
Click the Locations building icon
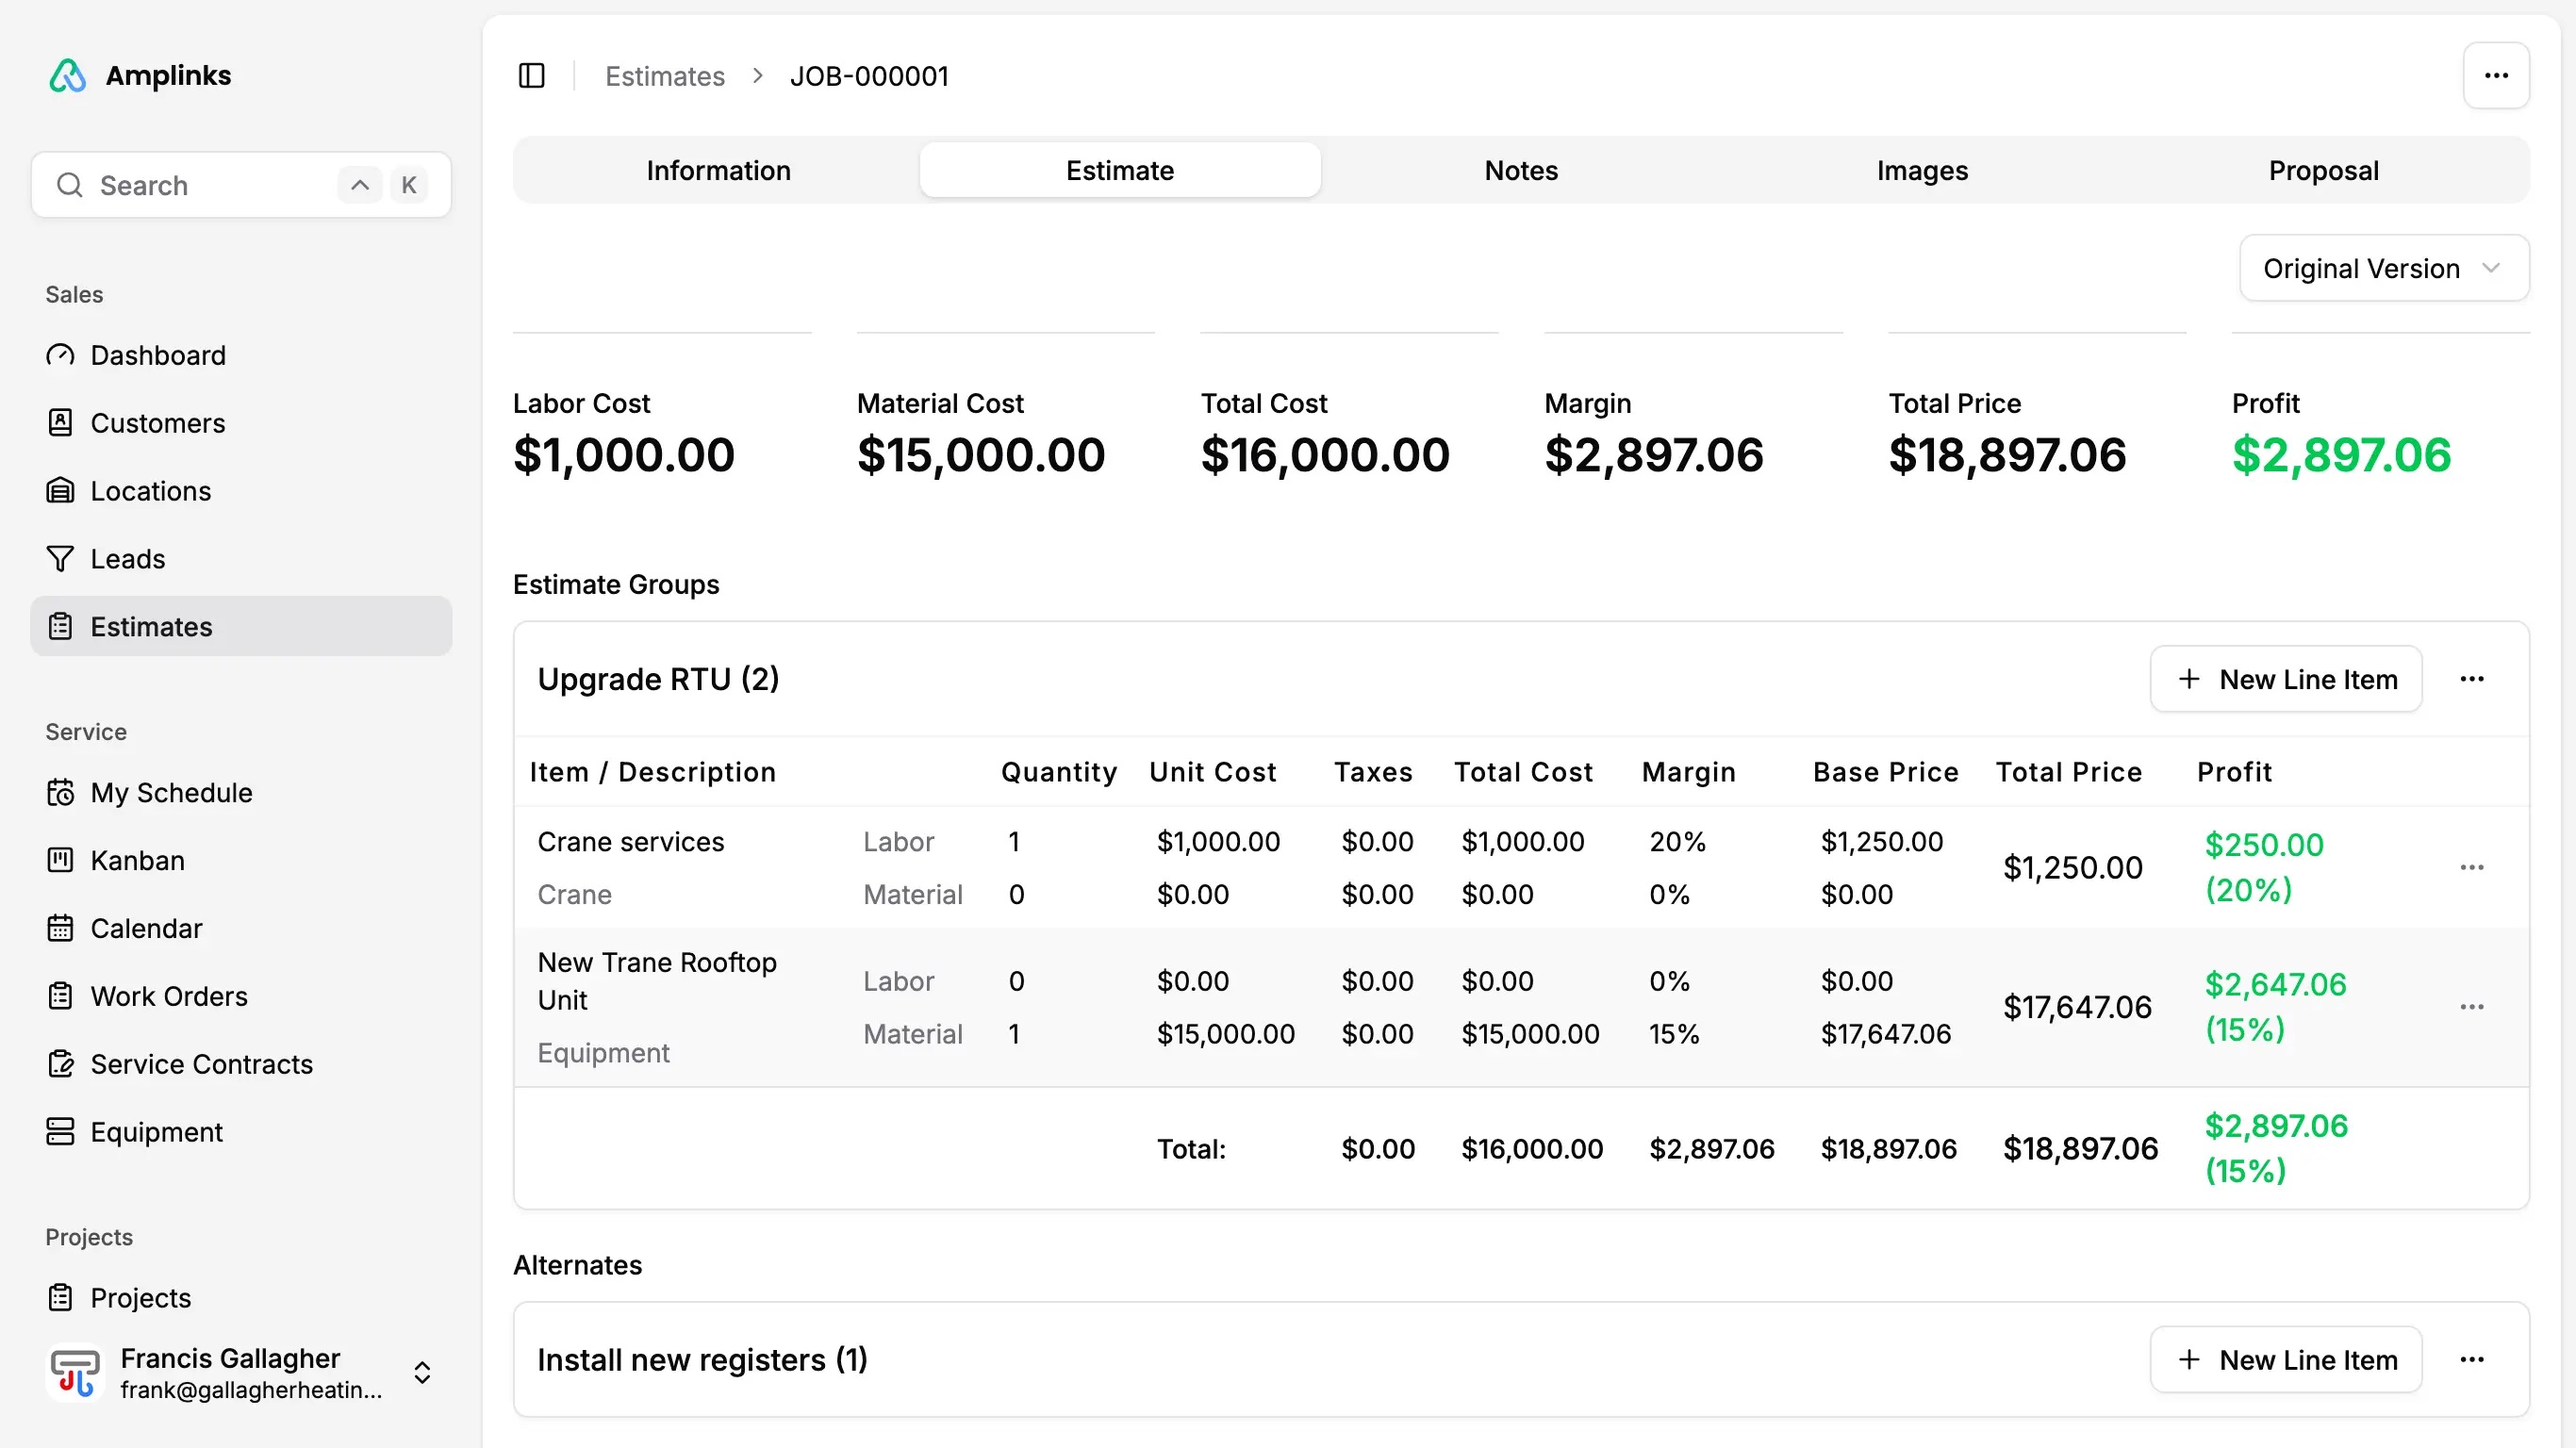[x=60, y=491]
